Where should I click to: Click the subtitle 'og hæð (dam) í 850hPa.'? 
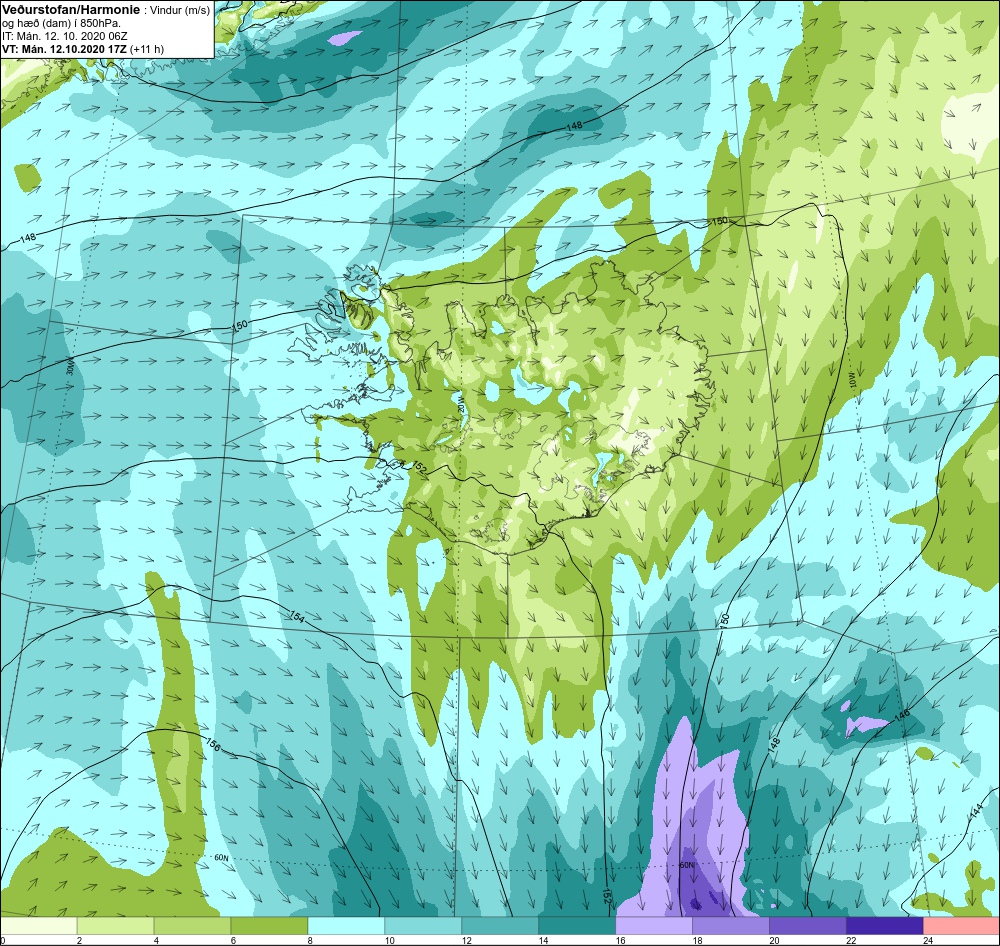[x=61, y=24]
